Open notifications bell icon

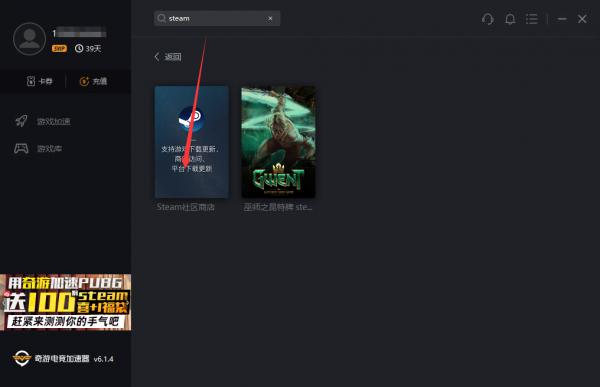(x=510, y=19)
